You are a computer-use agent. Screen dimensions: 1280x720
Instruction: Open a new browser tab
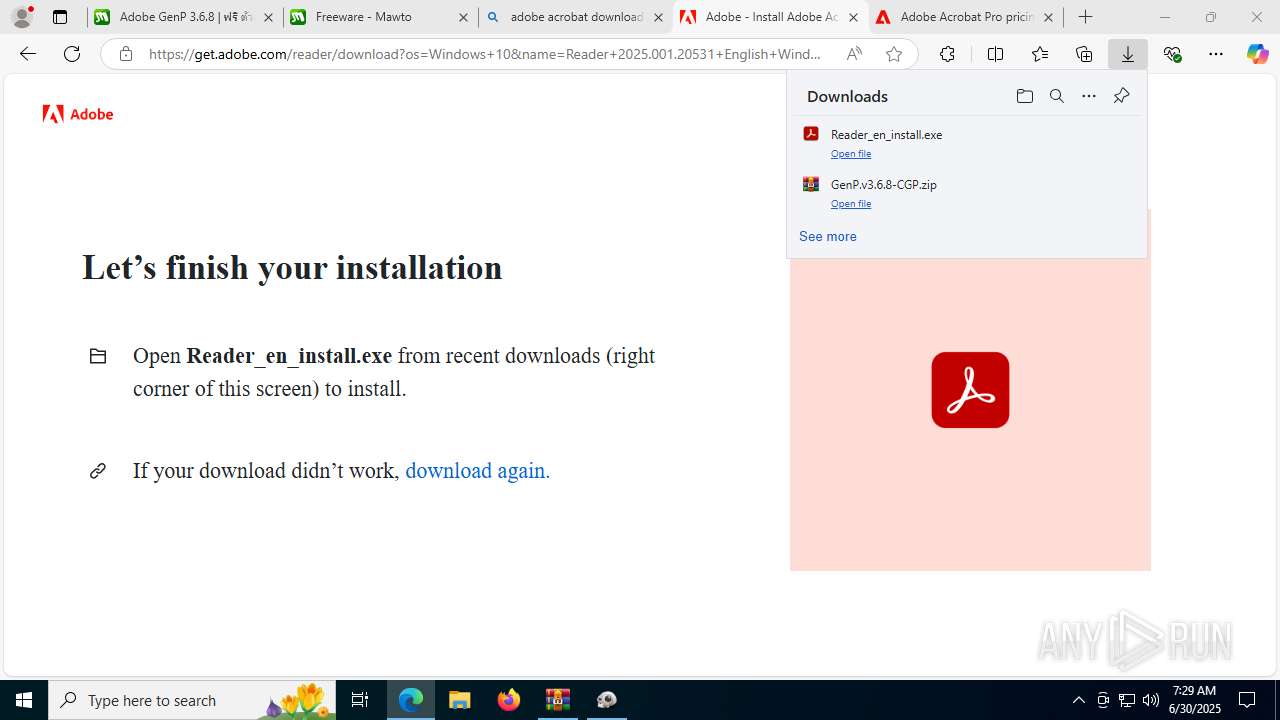[1085, 17]
